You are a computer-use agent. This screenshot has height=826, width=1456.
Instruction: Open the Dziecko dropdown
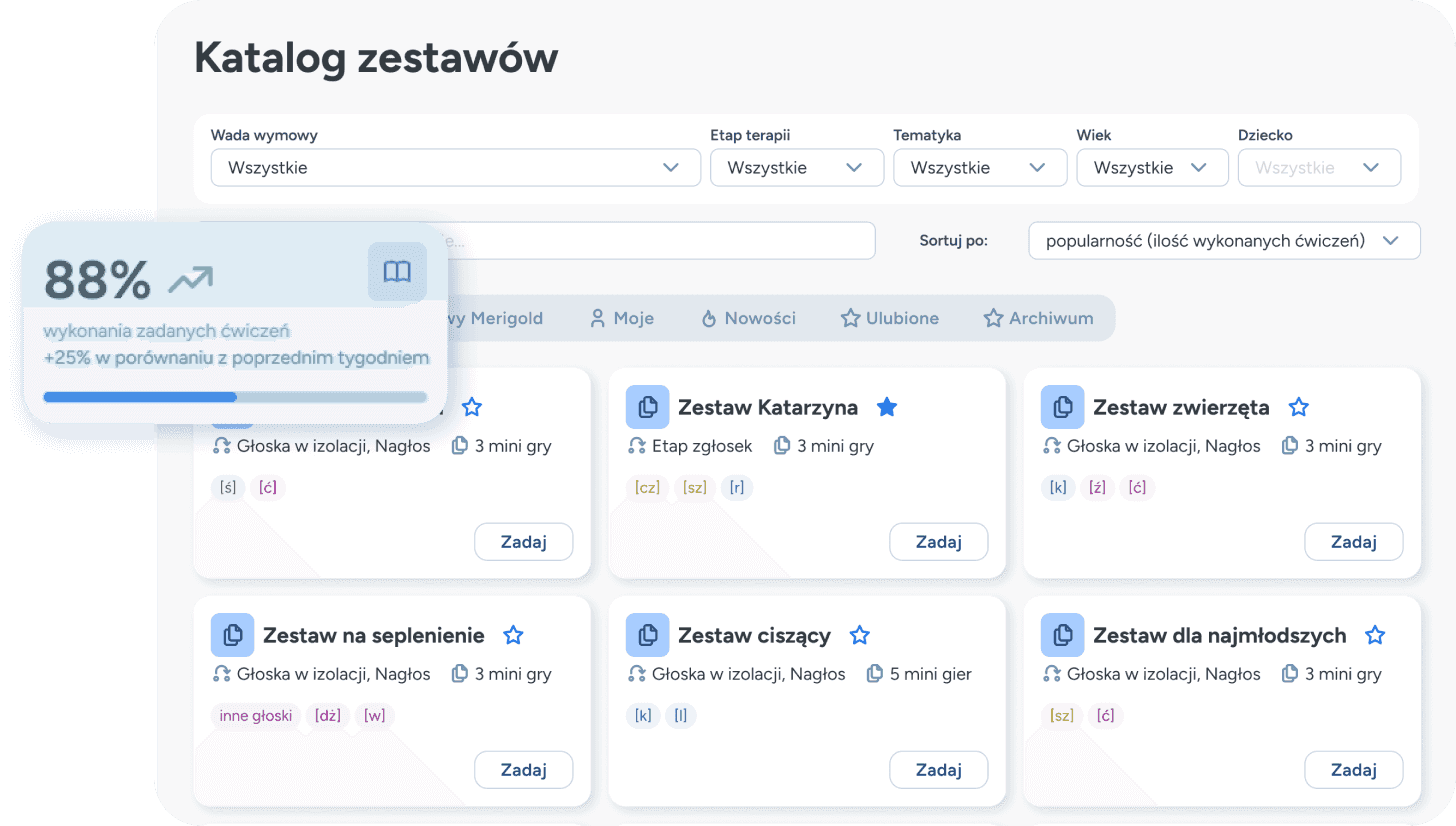1319,168
